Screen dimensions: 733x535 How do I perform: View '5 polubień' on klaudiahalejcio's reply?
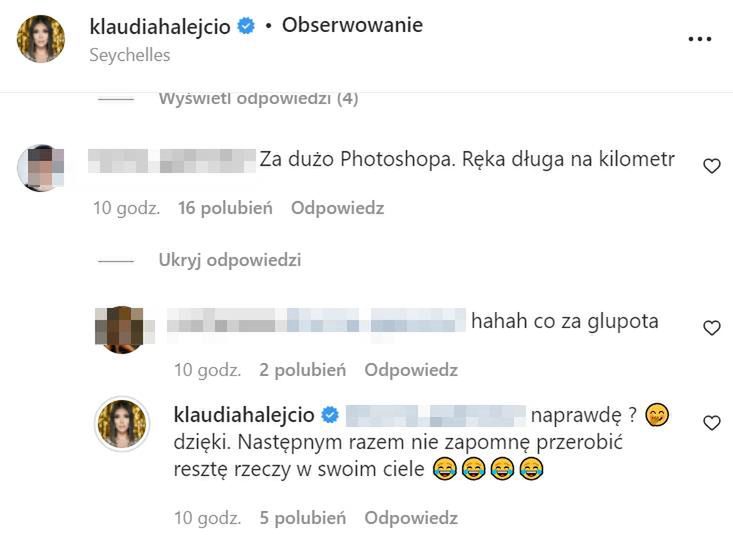[302, 518]
